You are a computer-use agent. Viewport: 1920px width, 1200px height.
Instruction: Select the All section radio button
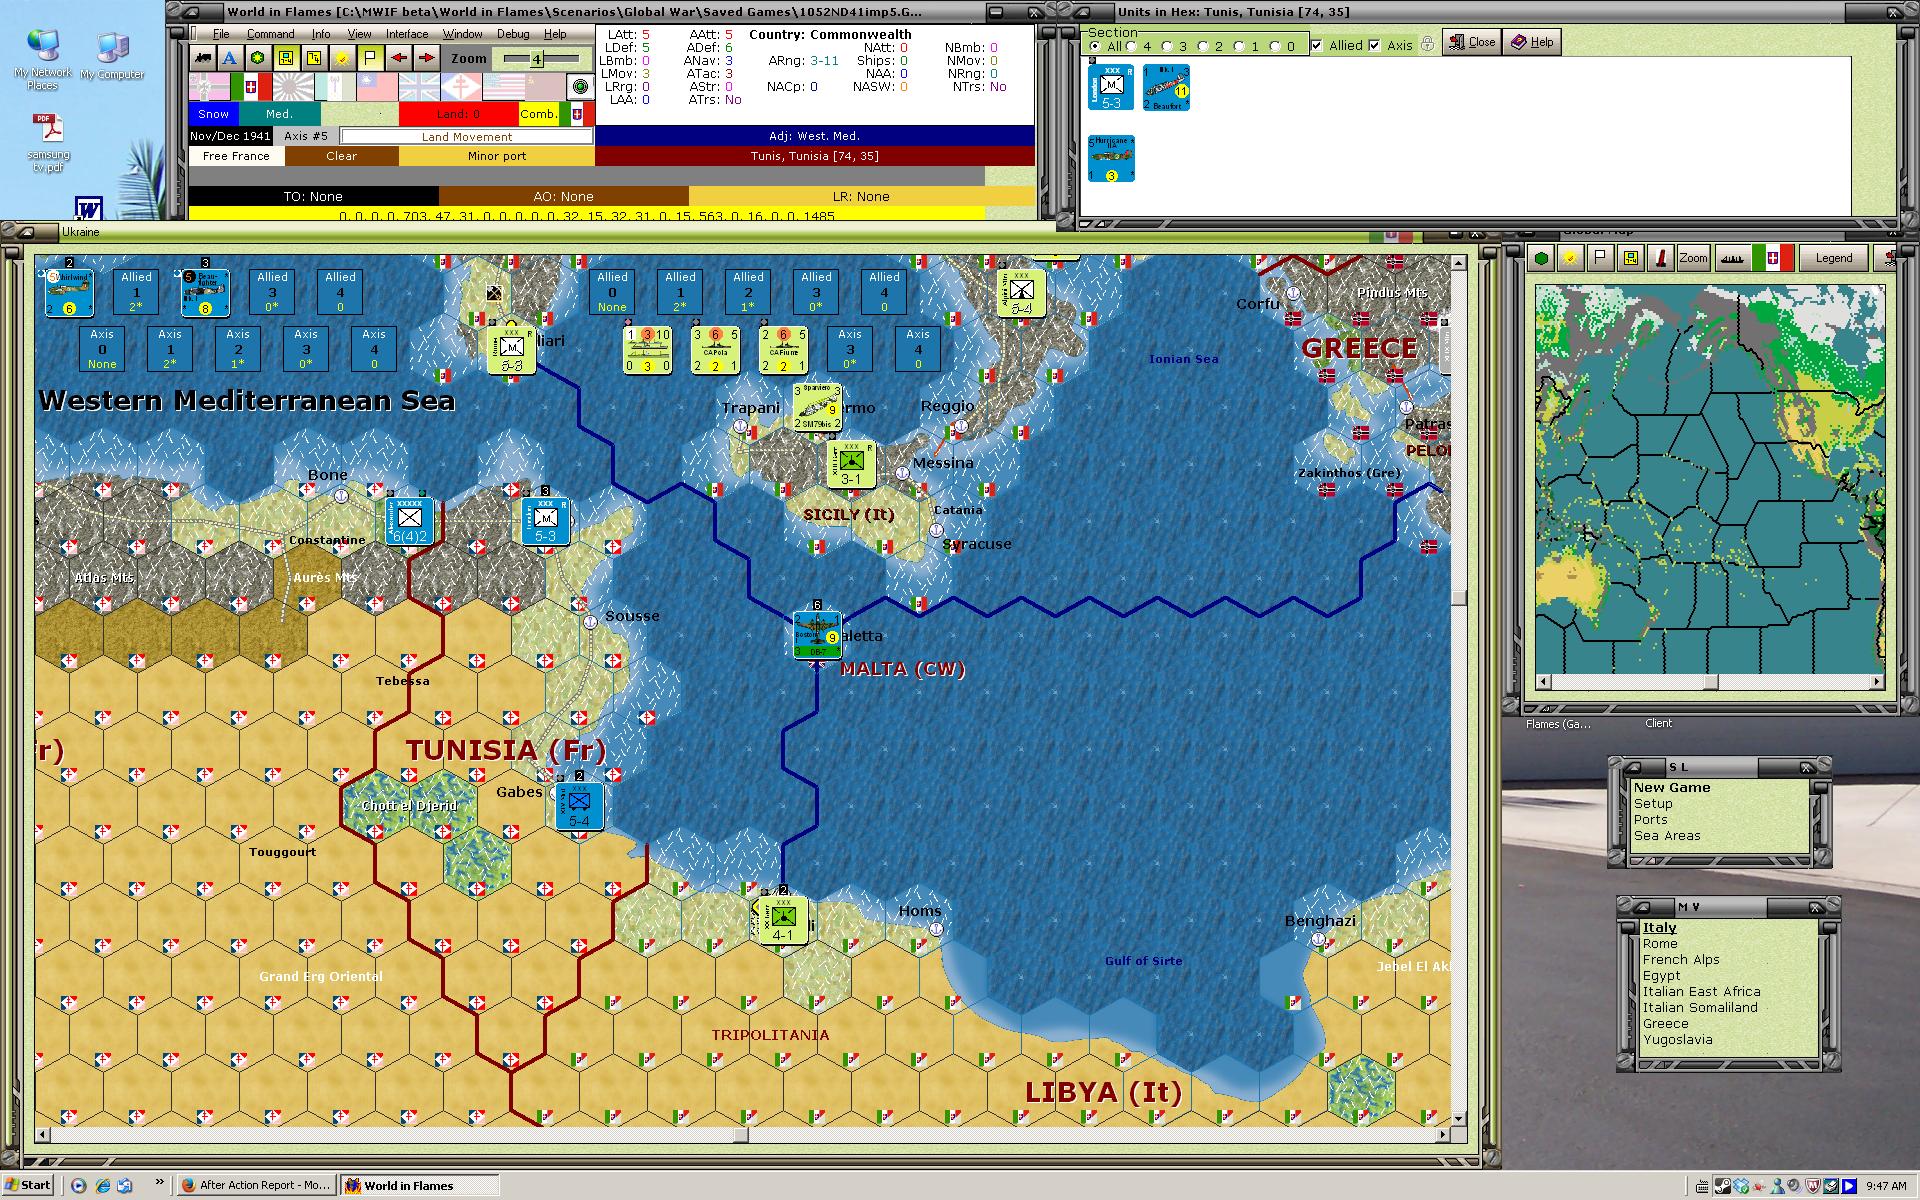(x=1095, y=46)
